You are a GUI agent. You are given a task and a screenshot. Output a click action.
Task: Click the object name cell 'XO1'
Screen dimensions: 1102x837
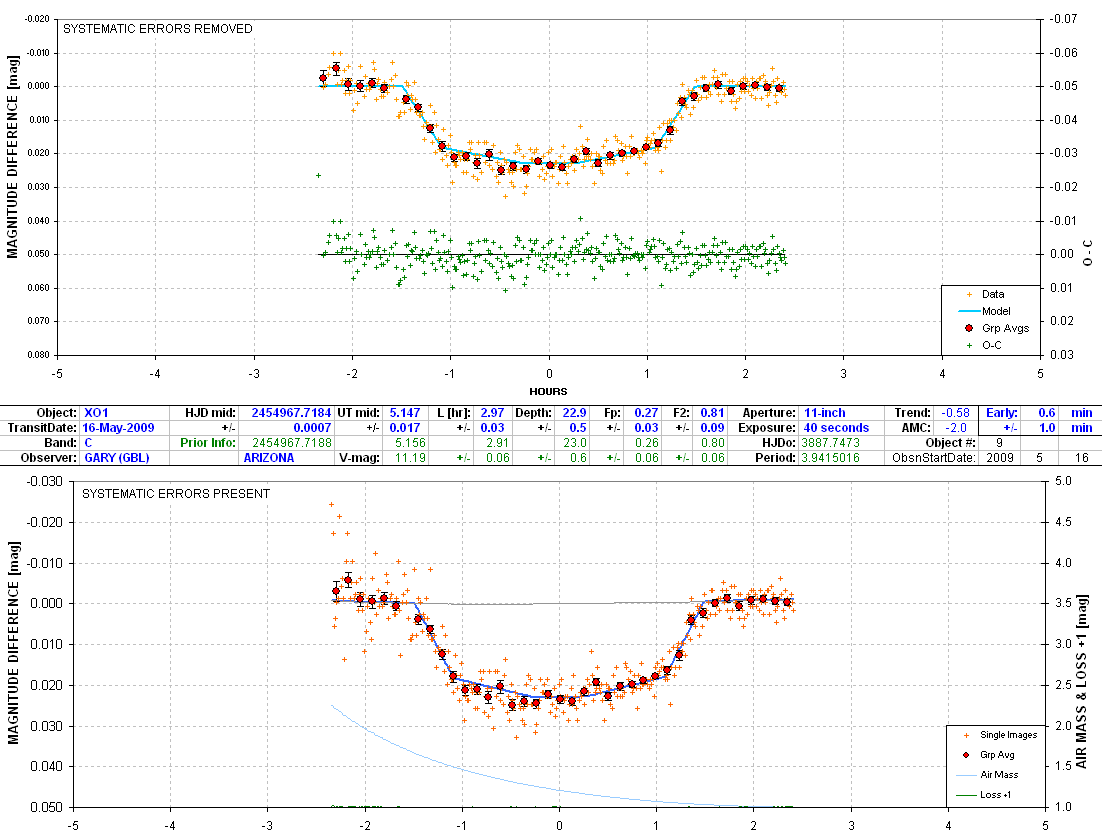point(96,413)
